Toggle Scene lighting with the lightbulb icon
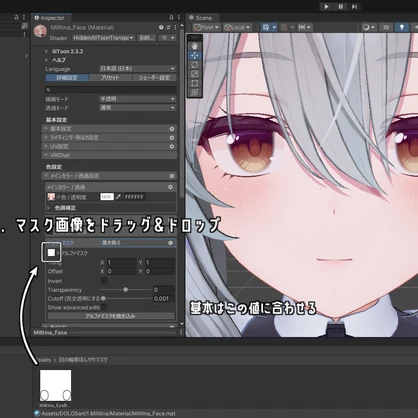The width and height of the screenshot is (418, 418). pos(402,27)
